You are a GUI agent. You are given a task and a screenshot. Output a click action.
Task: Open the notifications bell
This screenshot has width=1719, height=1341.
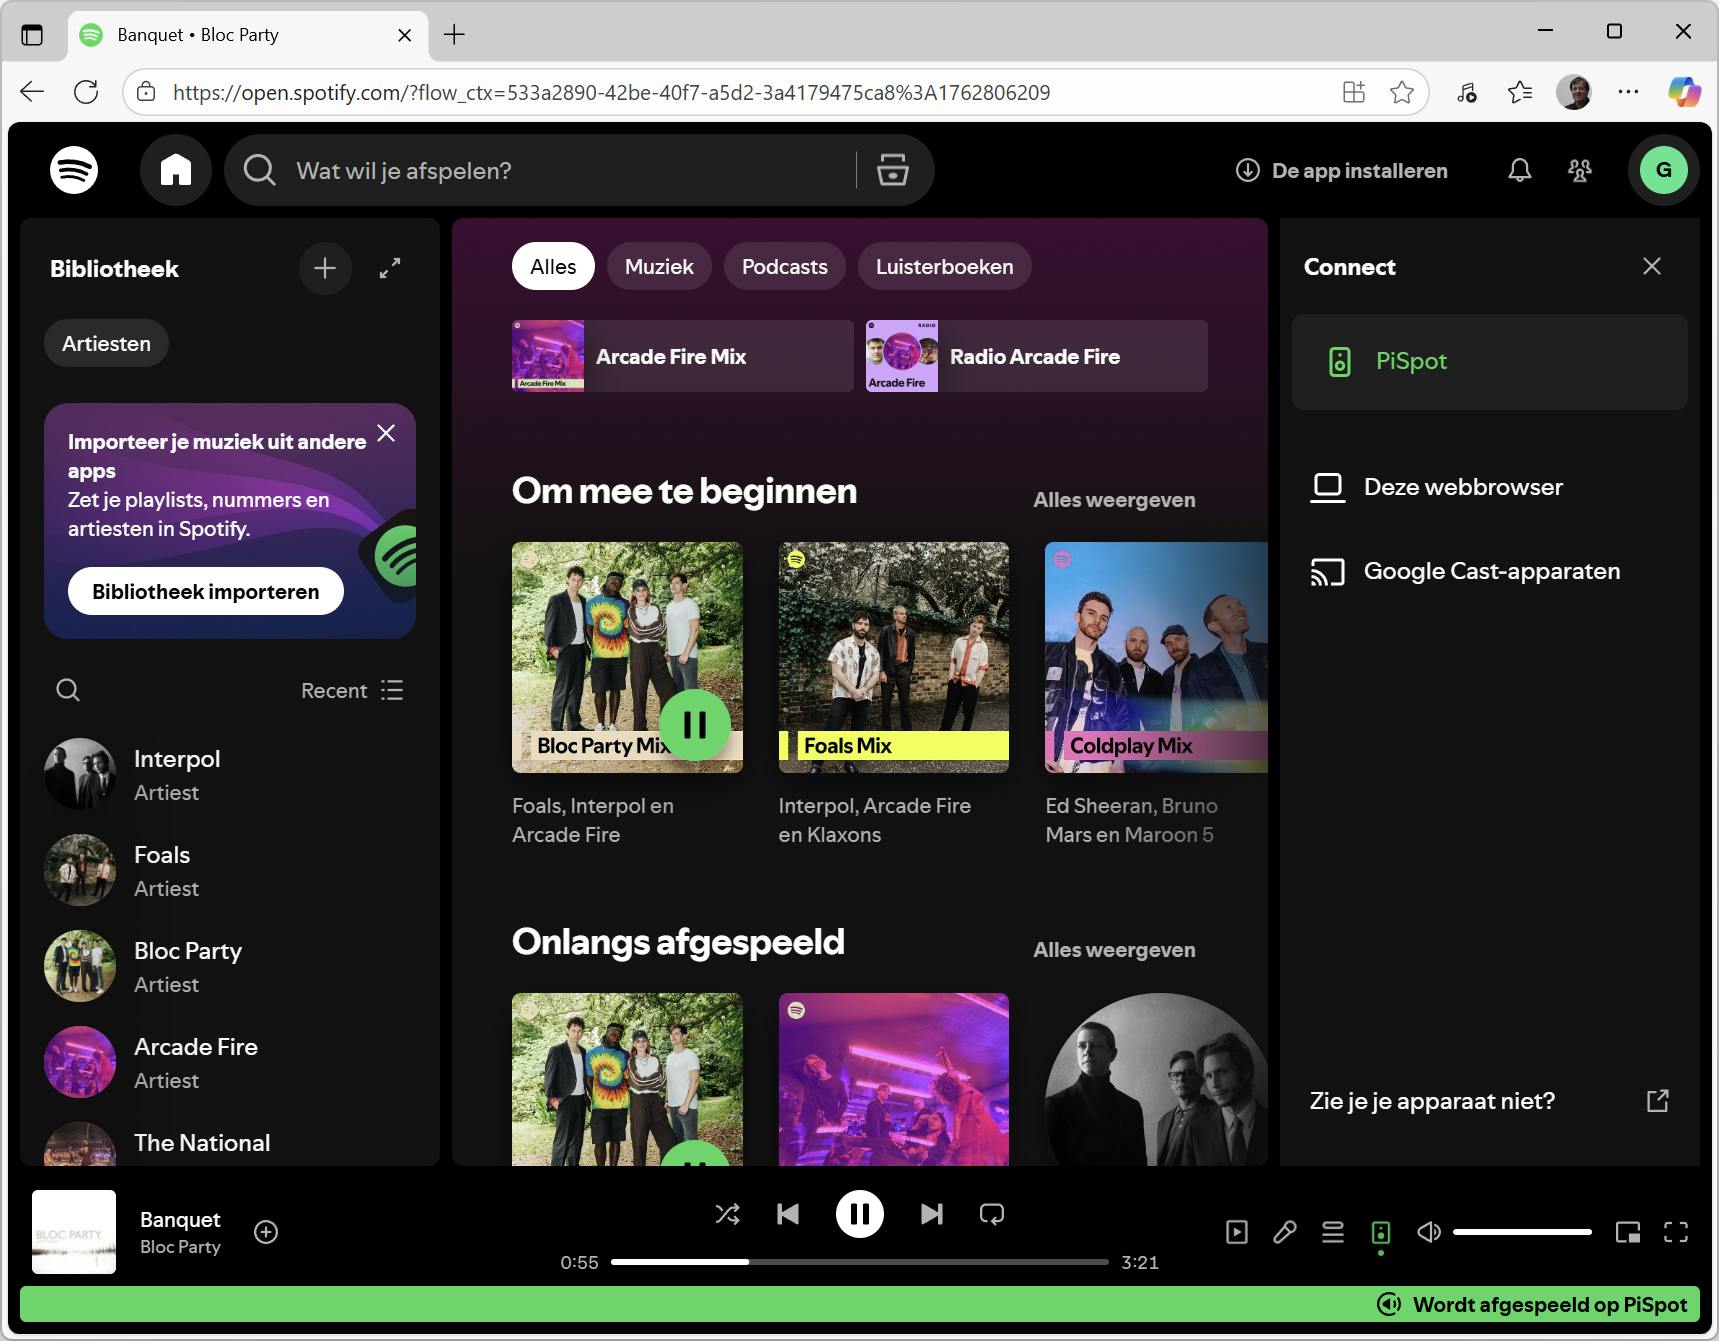[x=1519, y=170]
